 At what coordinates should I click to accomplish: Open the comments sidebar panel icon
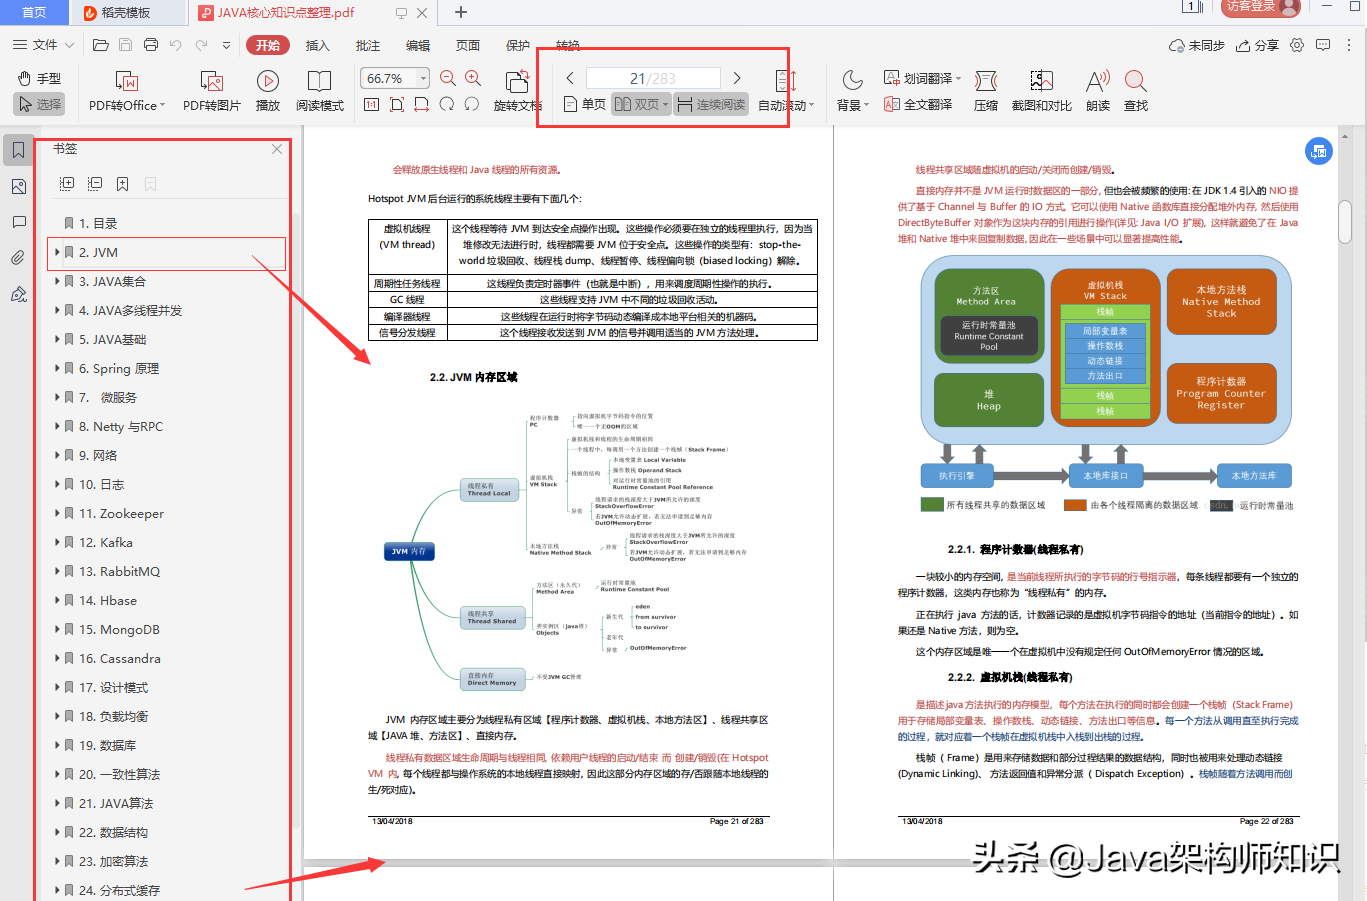click(18, 222)
